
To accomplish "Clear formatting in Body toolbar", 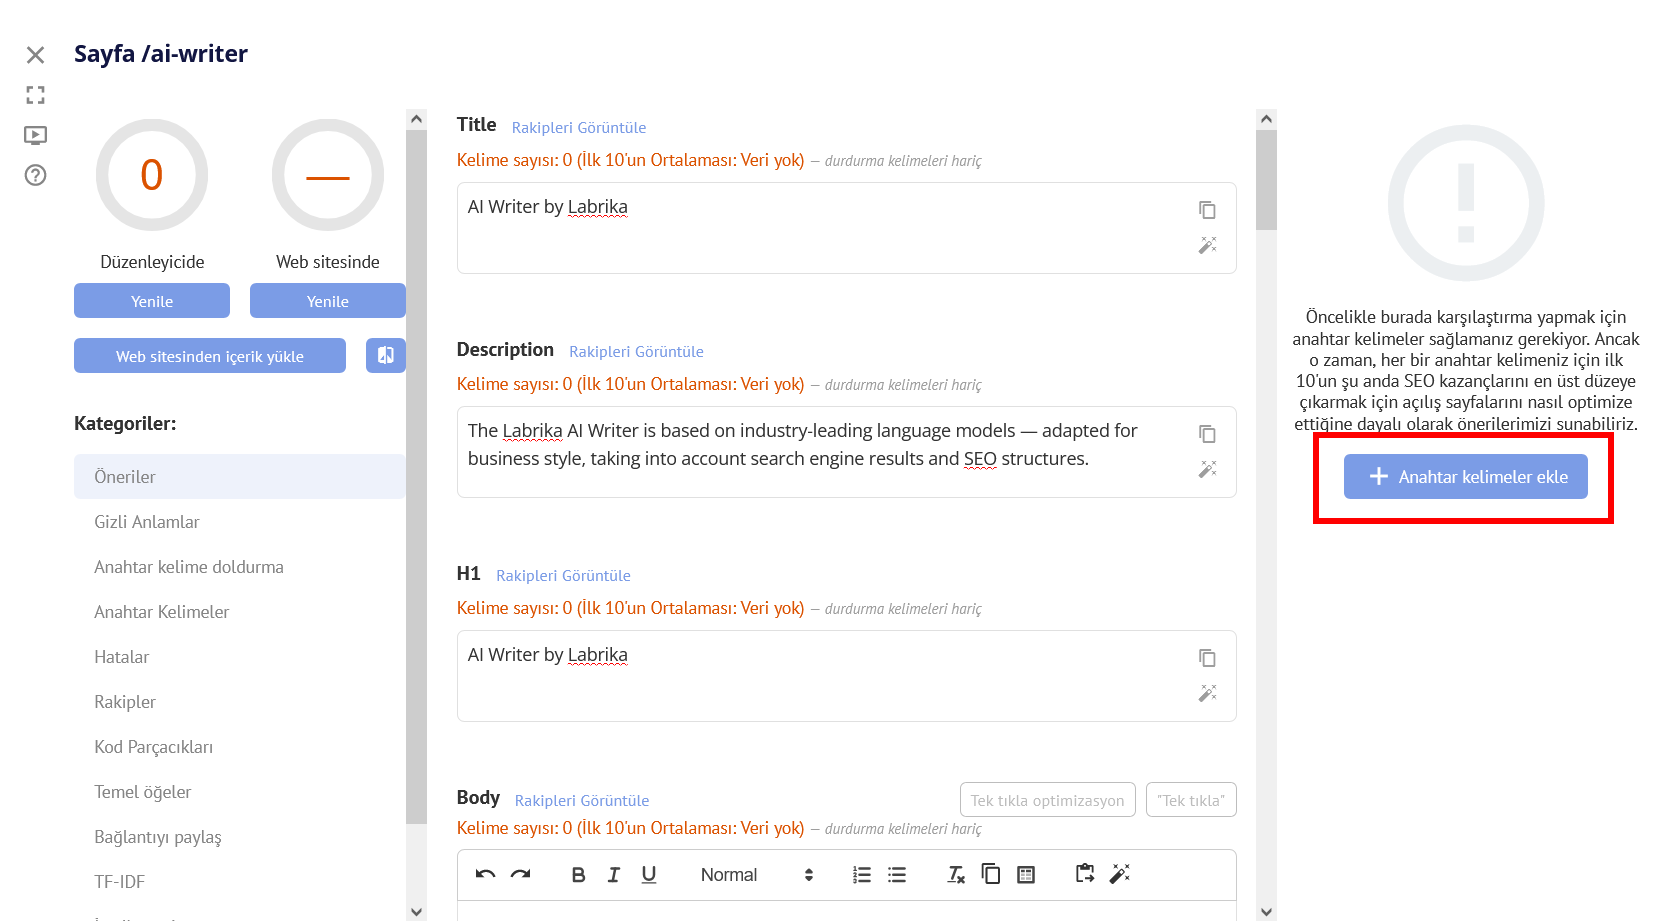I will tap(956, 875).
